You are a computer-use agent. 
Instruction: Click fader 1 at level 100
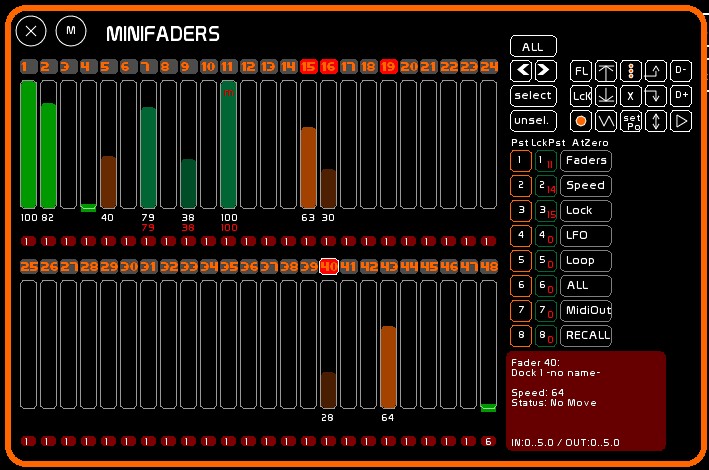[x=28, y=145]
